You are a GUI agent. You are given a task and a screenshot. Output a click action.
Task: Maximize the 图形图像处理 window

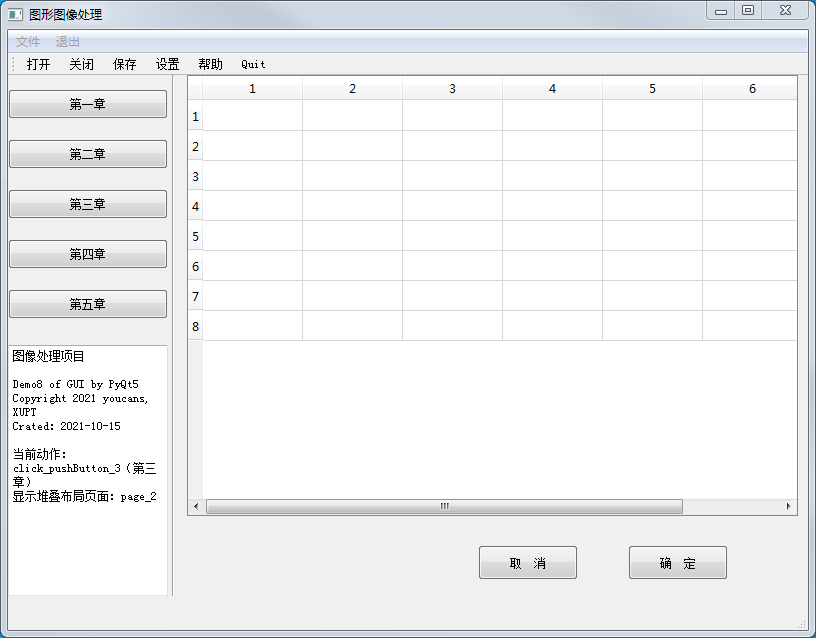tap(748, 11)
